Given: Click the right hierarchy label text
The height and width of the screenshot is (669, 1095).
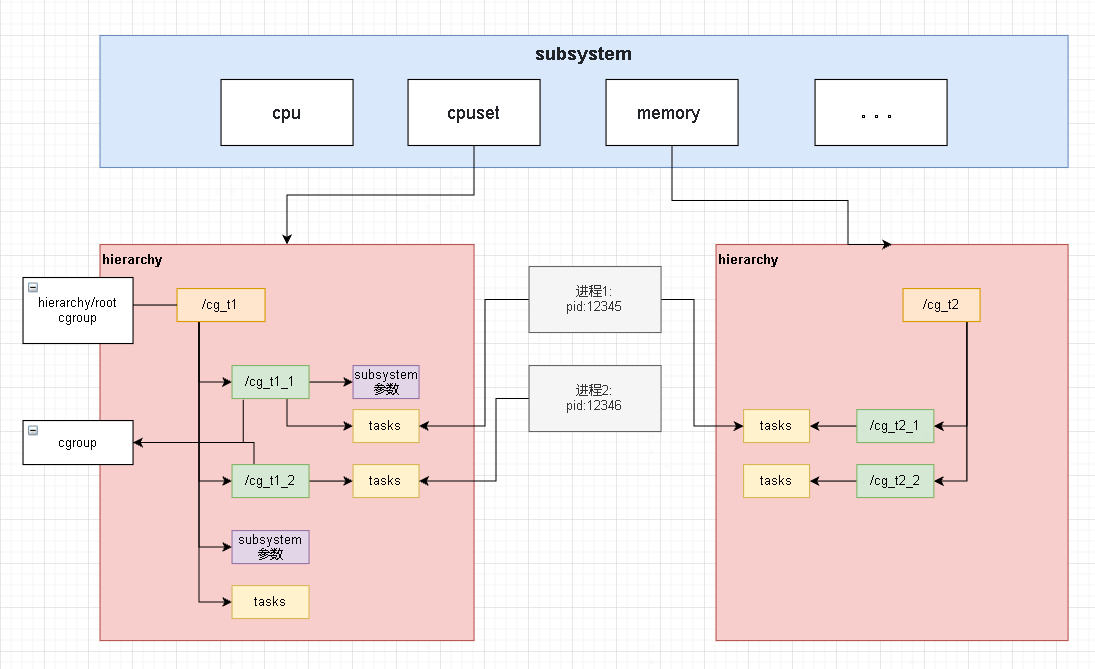Looking at the screenshot, I should tap(748, 260).
